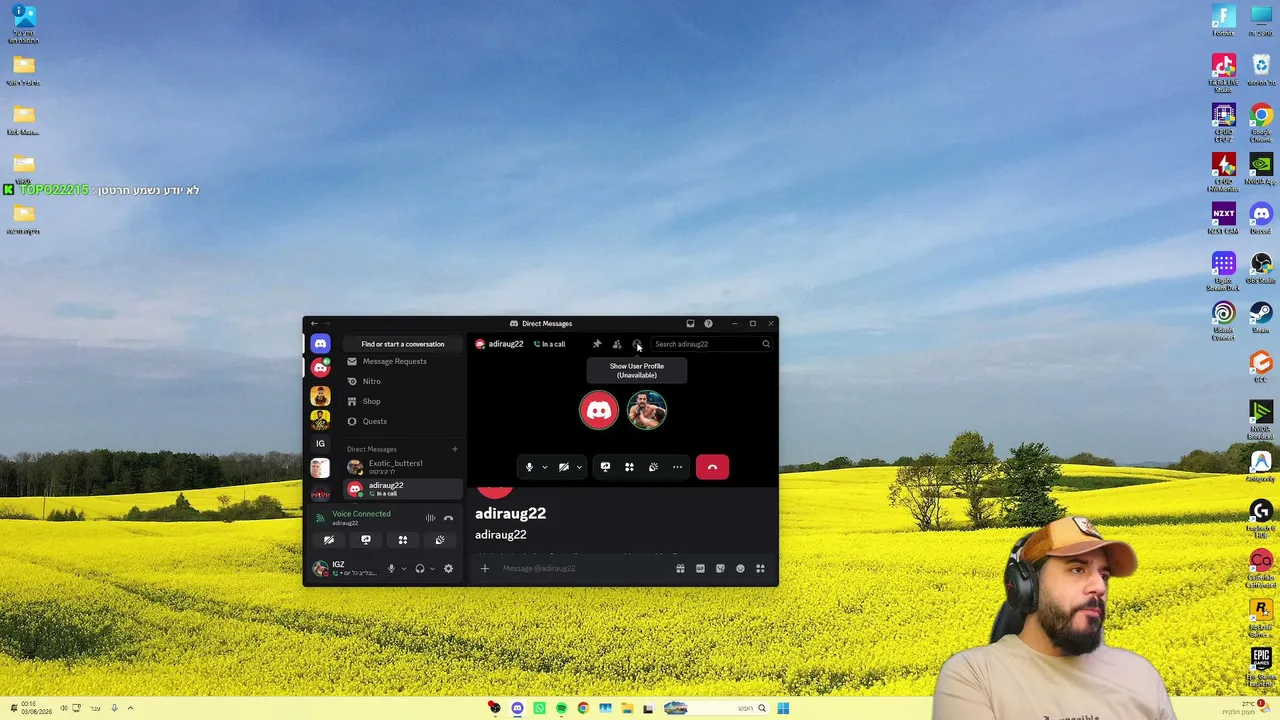Image resolution: width=1280 pixels, height=720 pixels.
Task: Open Apps launcher in message bar
Action: [x=760, y=569]
